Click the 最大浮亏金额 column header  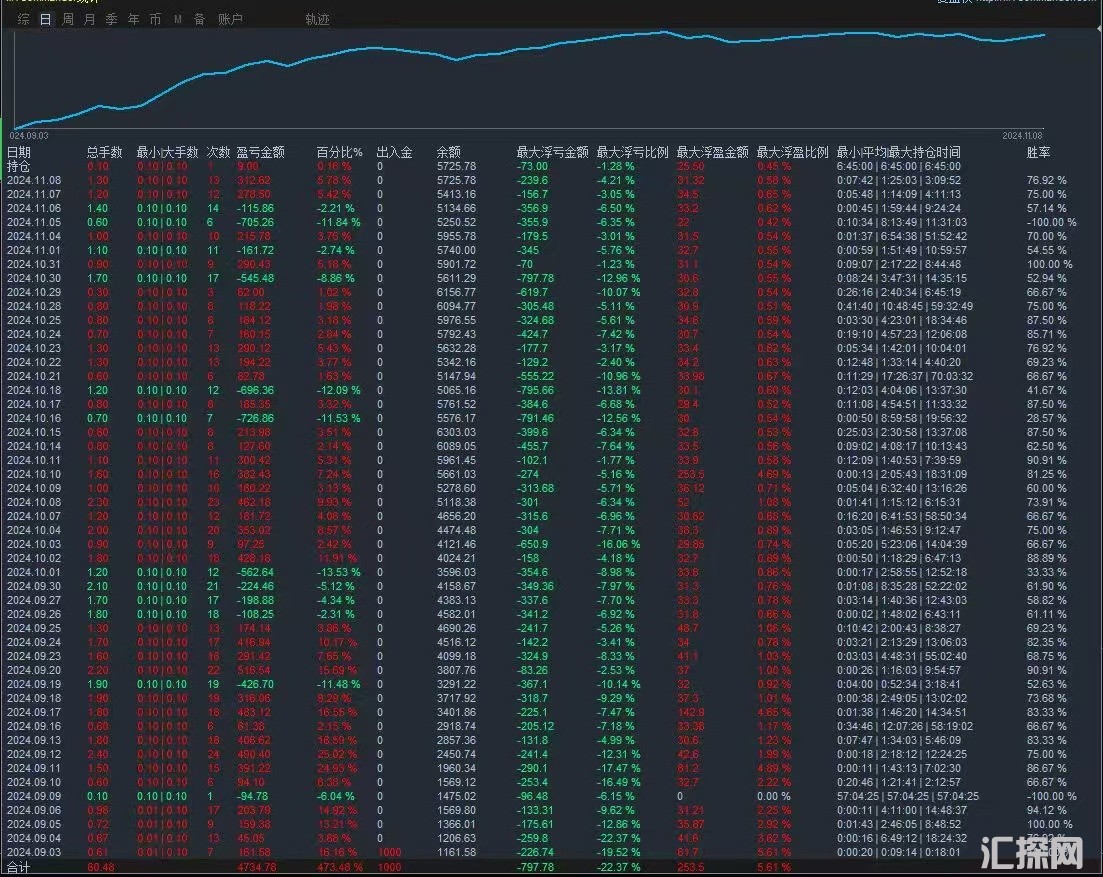(552, 153)
